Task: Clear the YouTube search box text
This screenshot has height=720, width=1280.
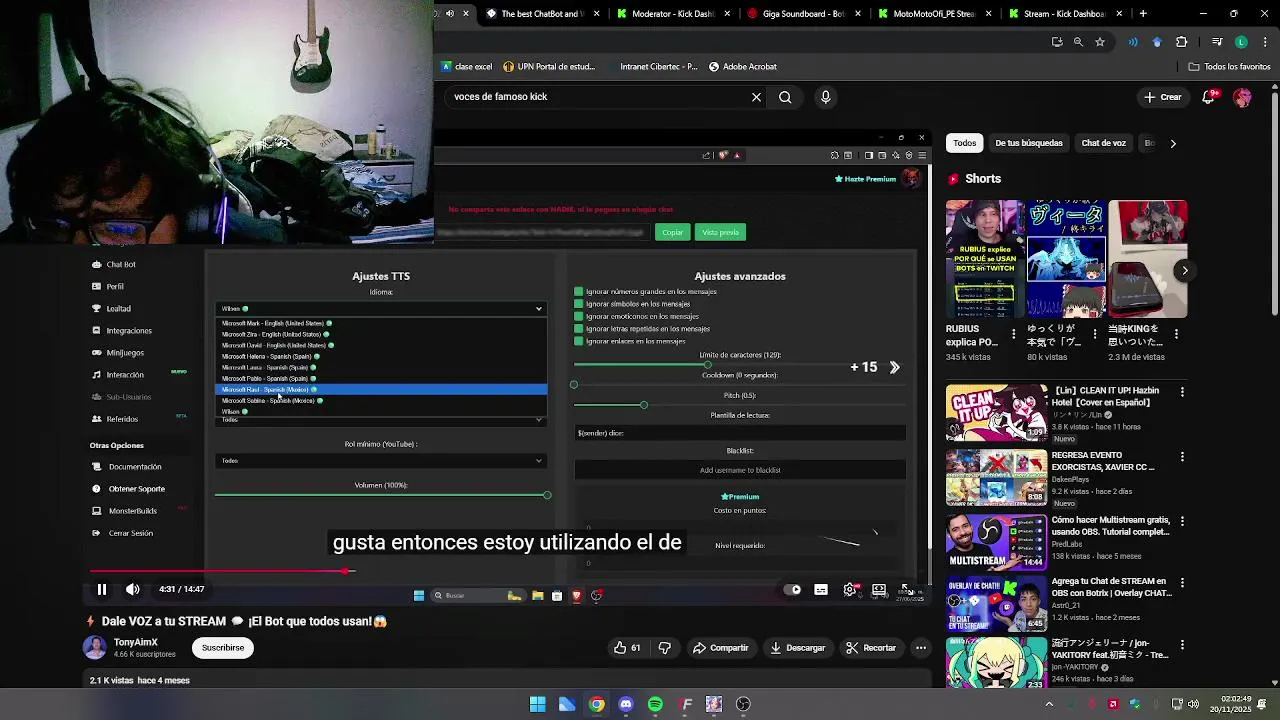Action: pyautogui.click(x=756, y=97)
